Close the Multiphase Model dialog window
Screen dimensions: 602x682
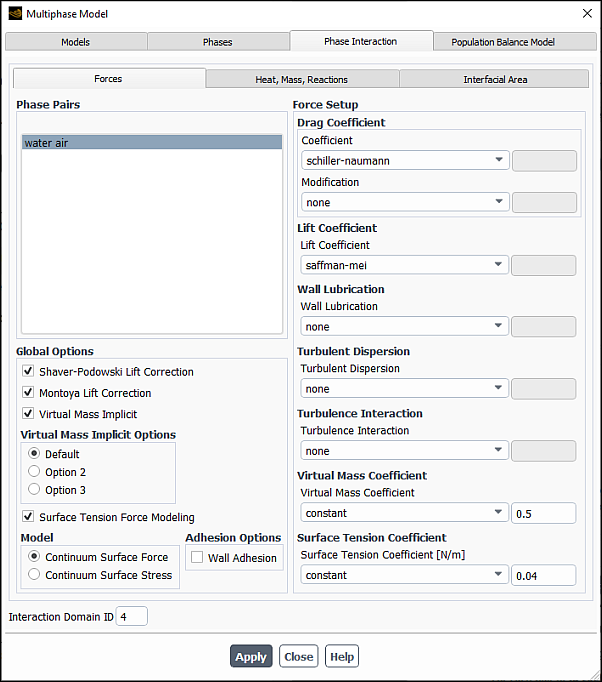(x=586, y=14)
